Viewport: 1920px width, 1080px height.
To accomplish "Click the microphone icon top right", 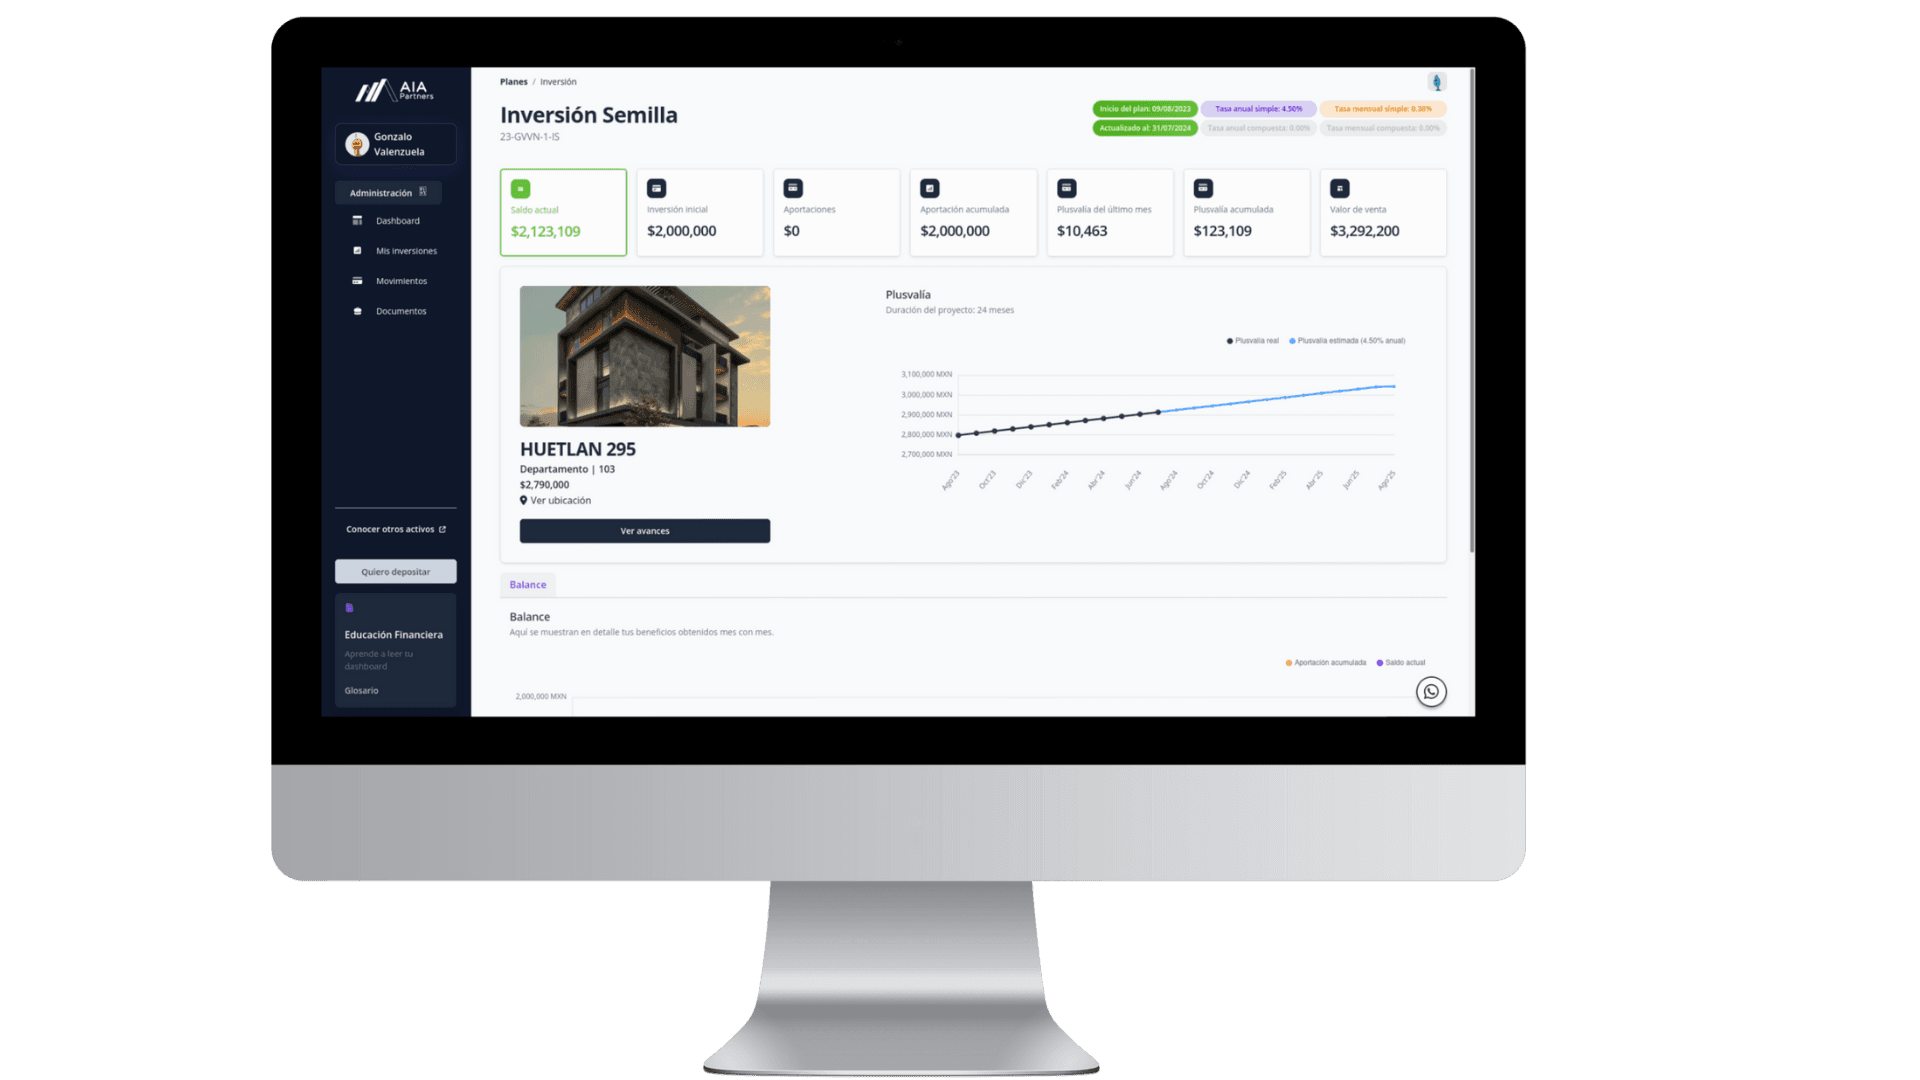I will pyautogui.click(x=1437, y=82).
